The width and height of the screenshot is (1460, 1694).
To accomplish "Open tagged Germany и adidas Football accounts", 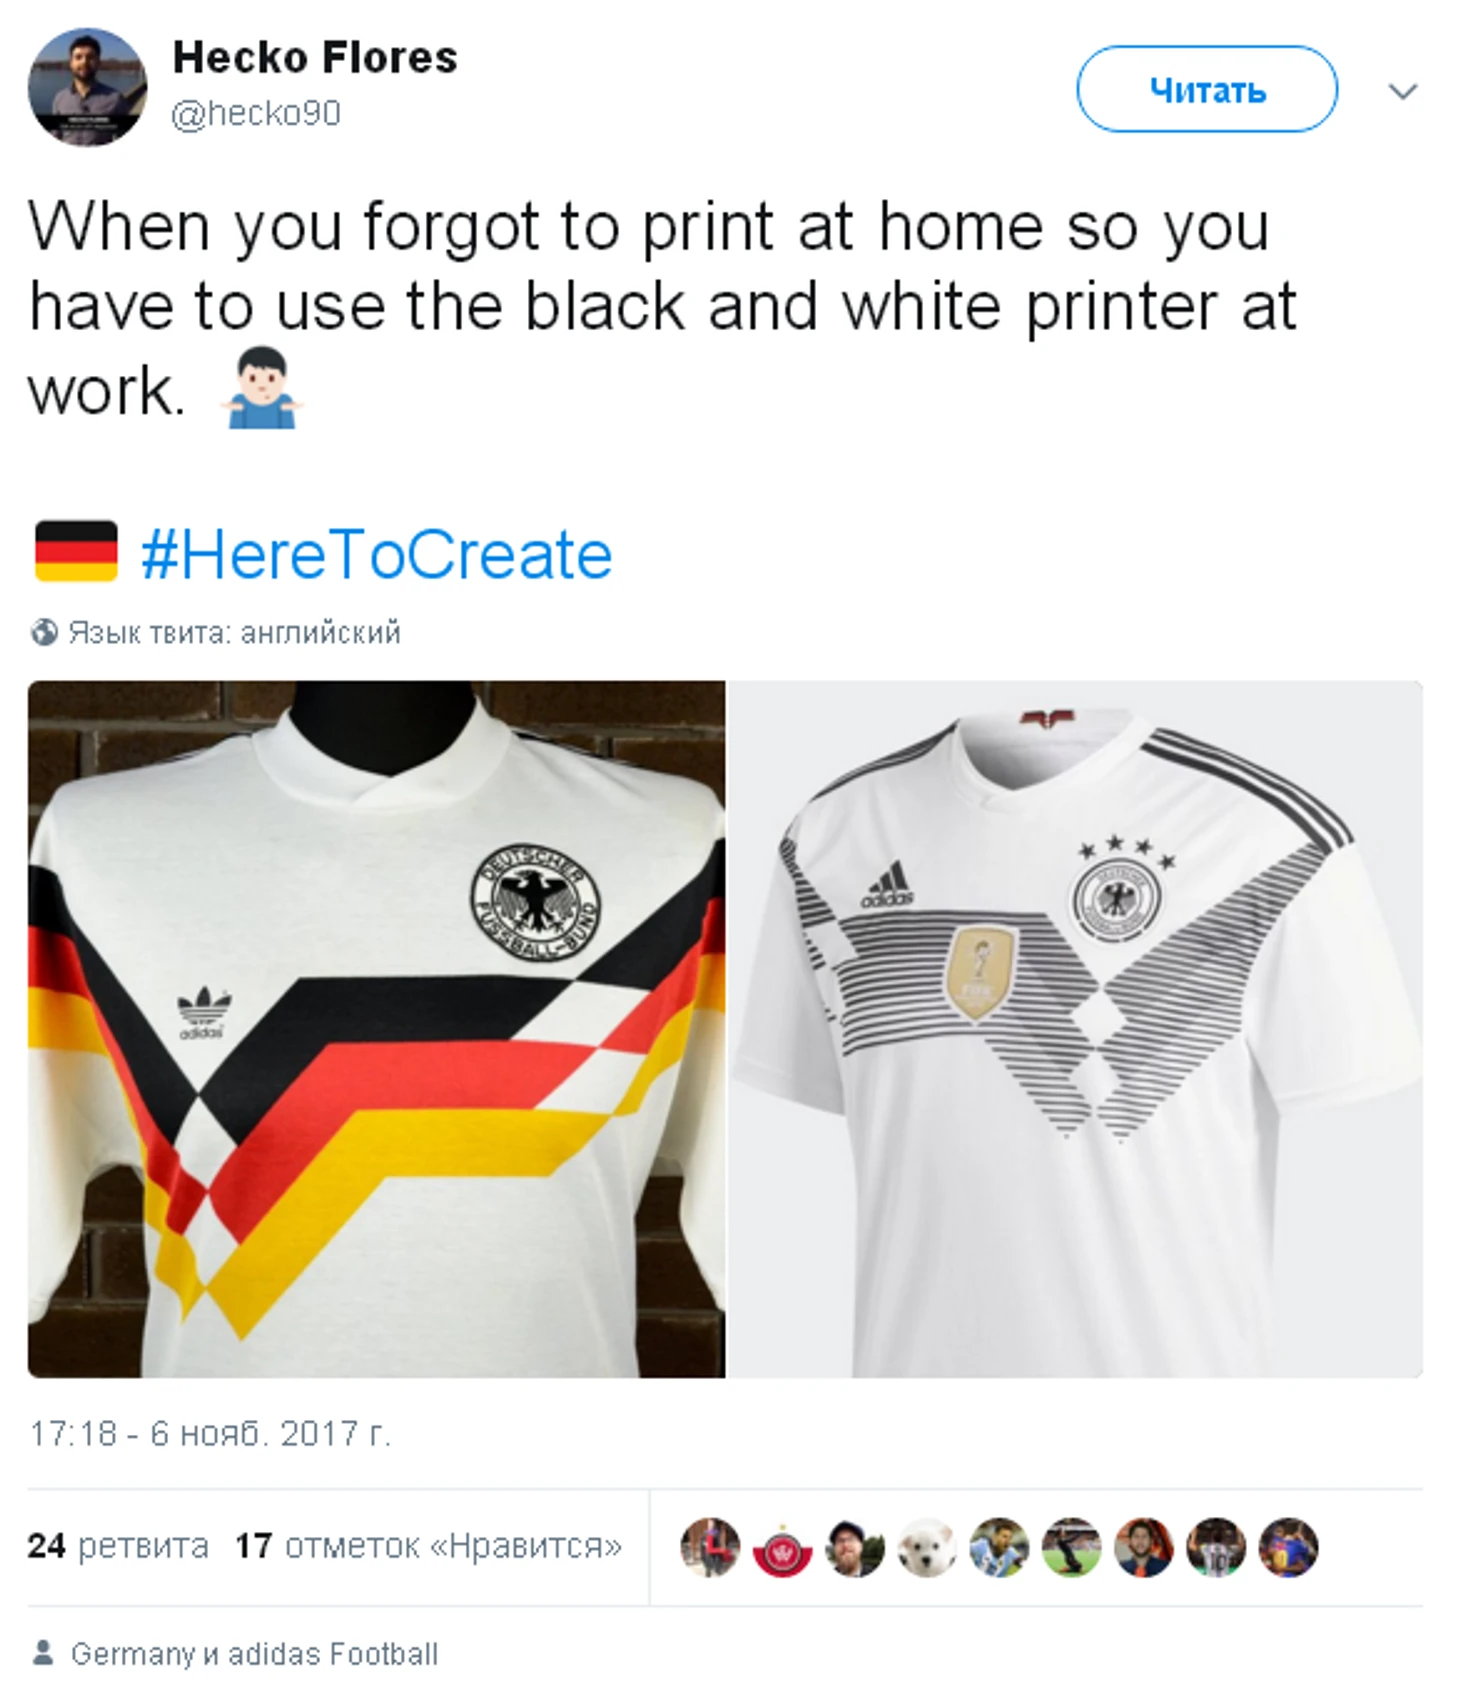I will (254, 1654).
